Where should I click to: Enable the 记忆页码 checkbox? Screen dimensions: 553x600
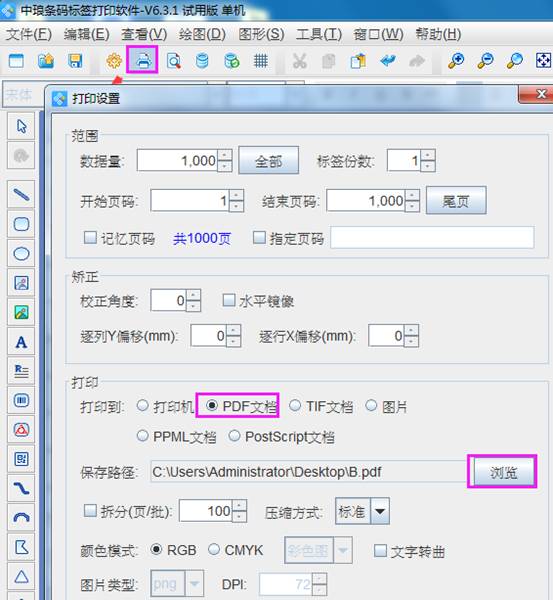[90, 237]
